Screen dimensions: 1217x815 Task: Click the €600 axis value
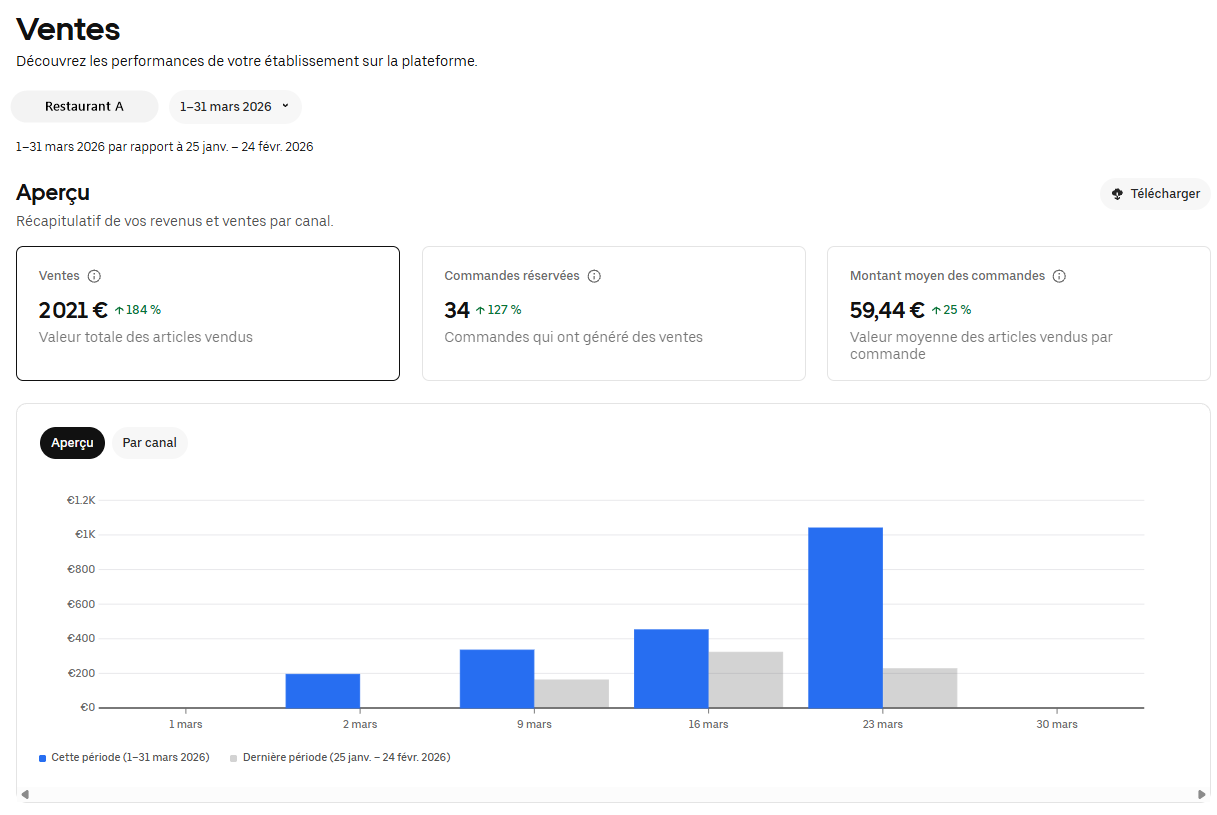point(81,604)
